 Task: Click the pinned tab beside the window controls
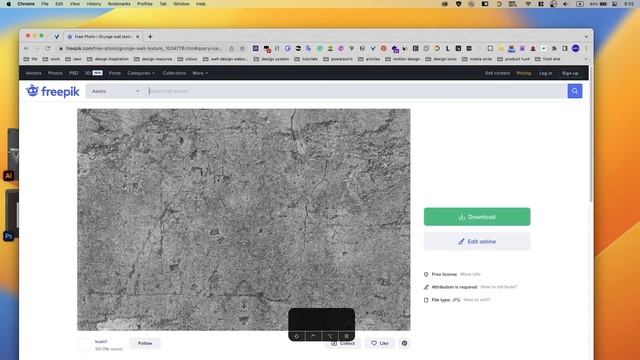pos(57,37)
